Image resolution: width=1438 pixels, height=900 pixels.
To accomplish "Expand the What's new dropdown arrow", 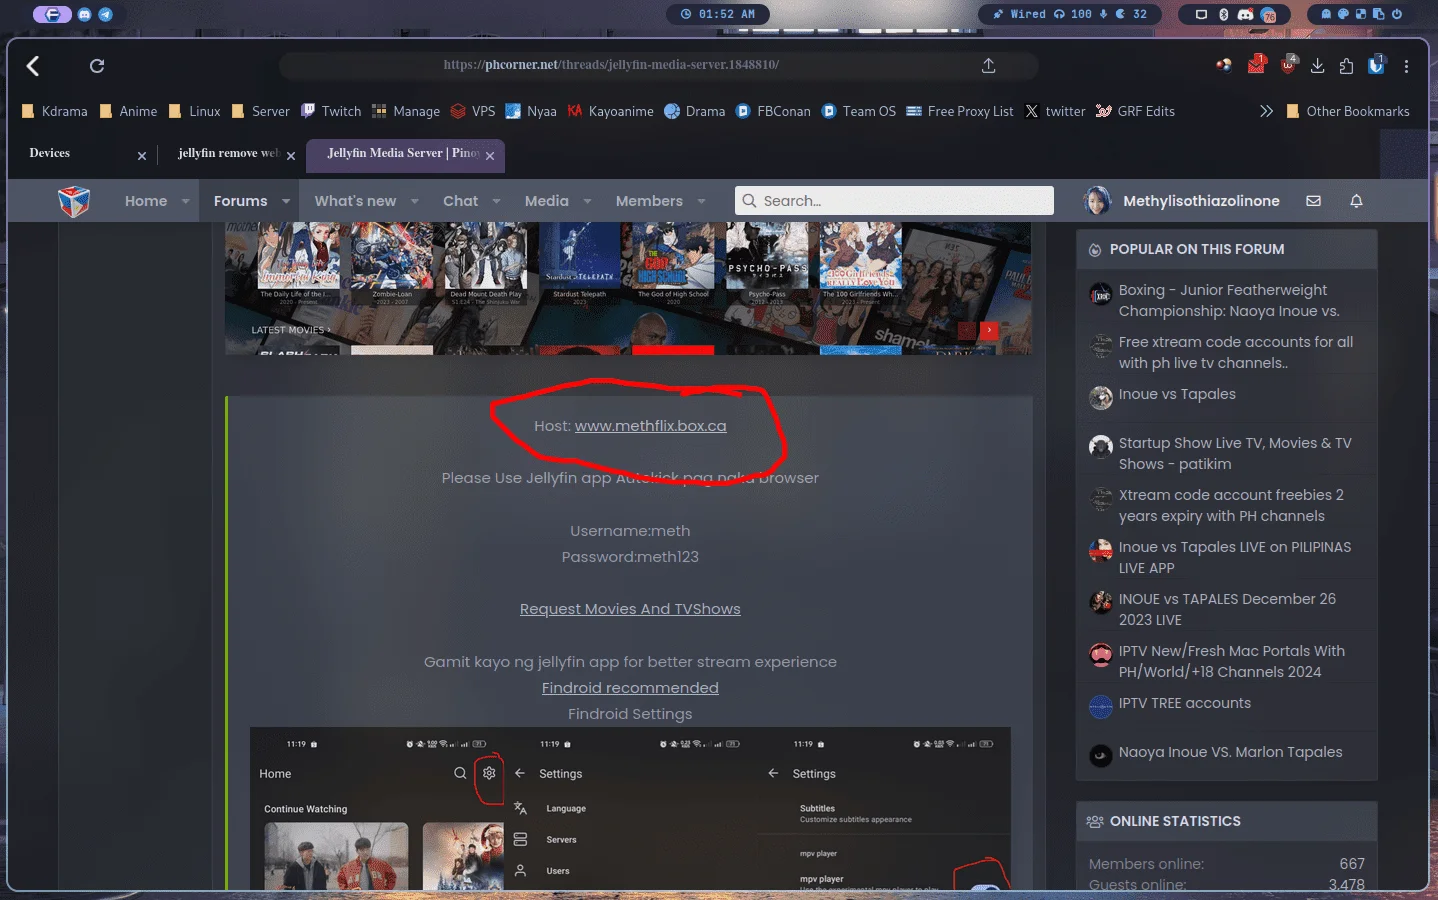I will 415,201.
